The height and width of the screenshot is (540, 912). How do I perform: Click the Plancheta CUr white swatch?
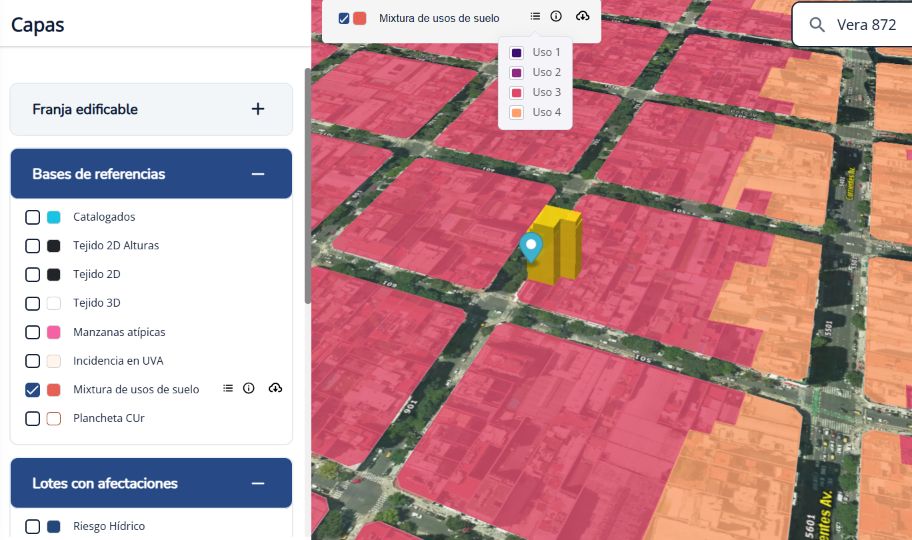pyautogui.click(x=54, y=418)
